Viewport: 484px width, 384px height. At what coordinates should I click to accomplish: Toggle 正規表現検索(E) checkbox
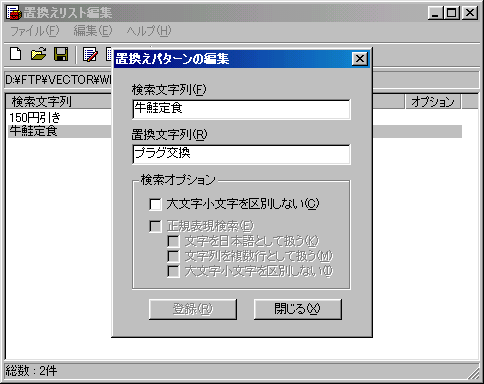pos(155,226)
